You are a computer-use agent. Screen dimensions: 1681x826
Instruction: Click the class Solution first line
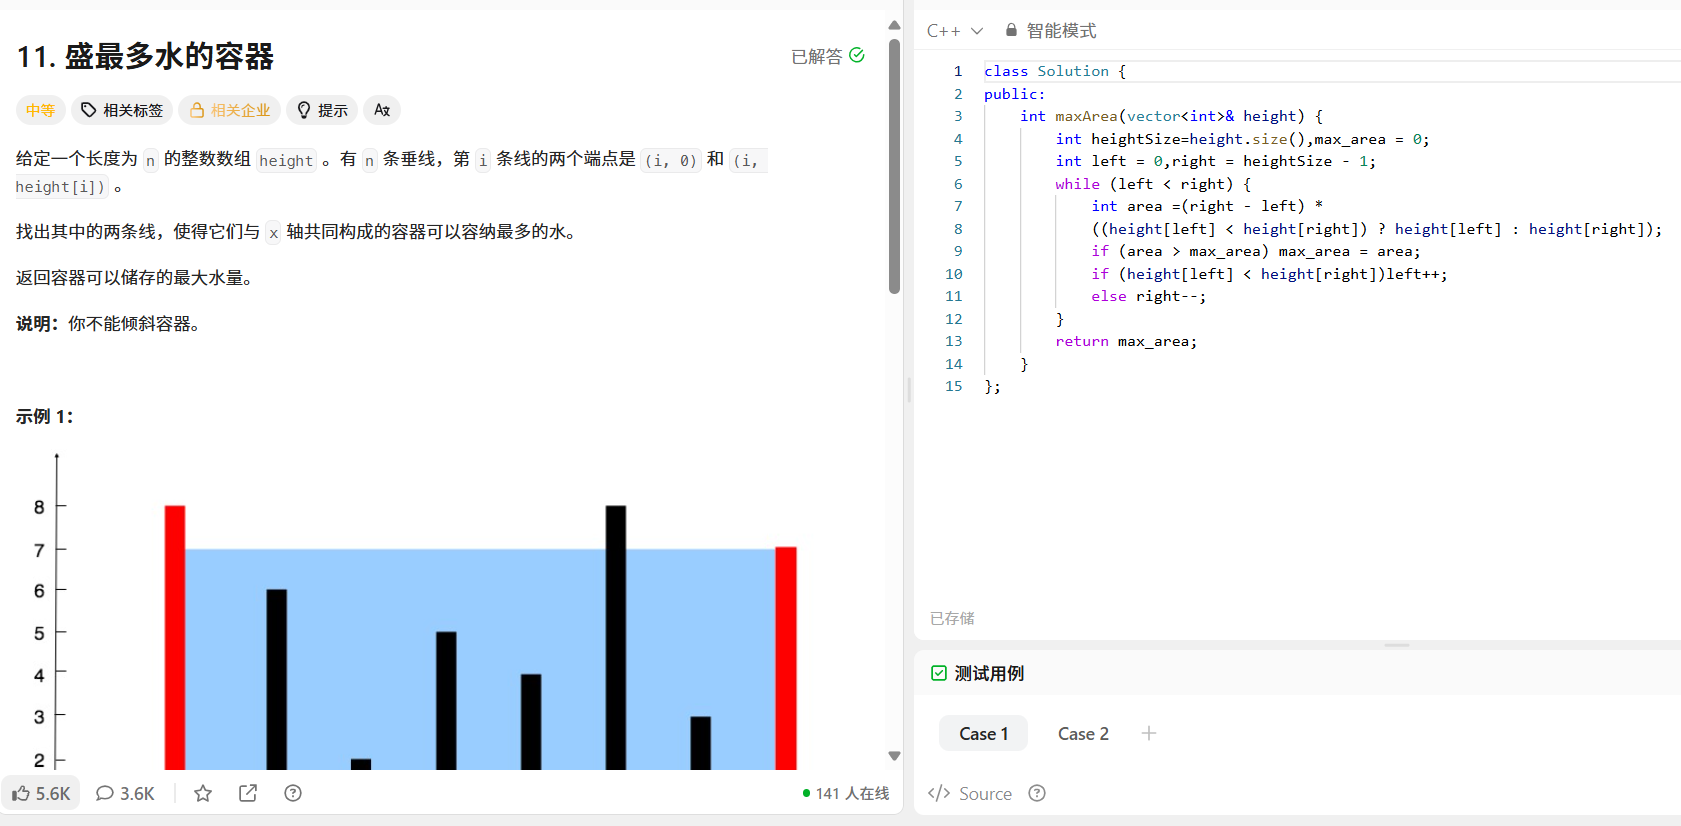pyautogui.click(x=1054, y=71)
